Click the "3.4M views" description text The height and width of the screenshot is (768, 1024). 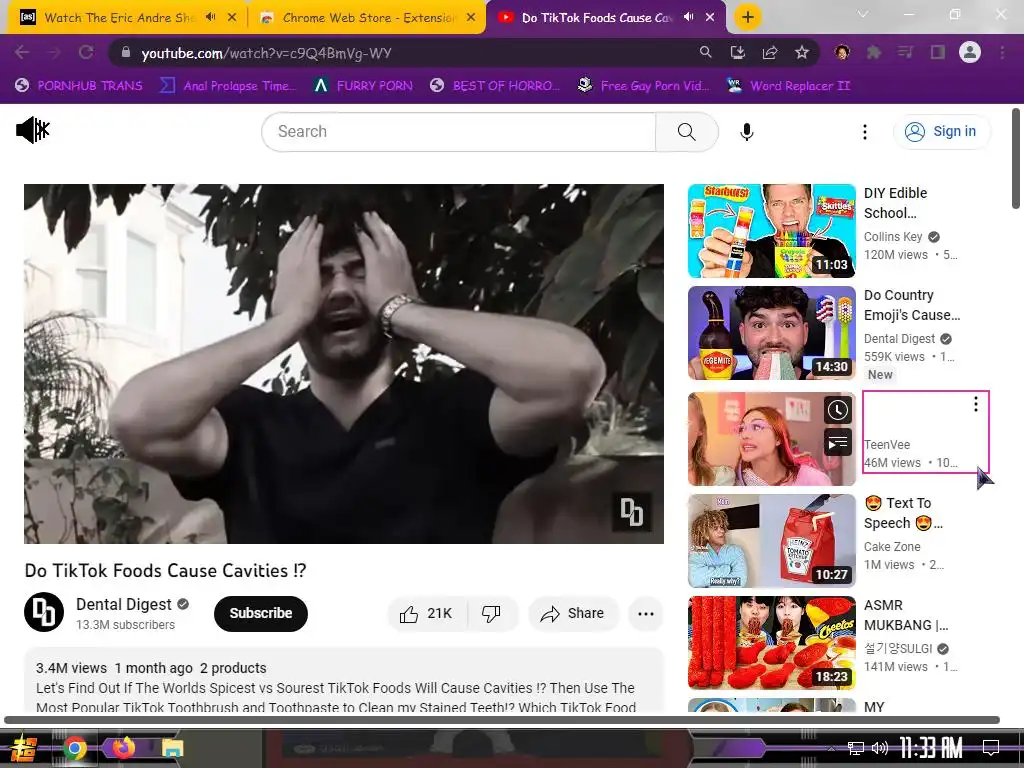click(x=71, y=668)
